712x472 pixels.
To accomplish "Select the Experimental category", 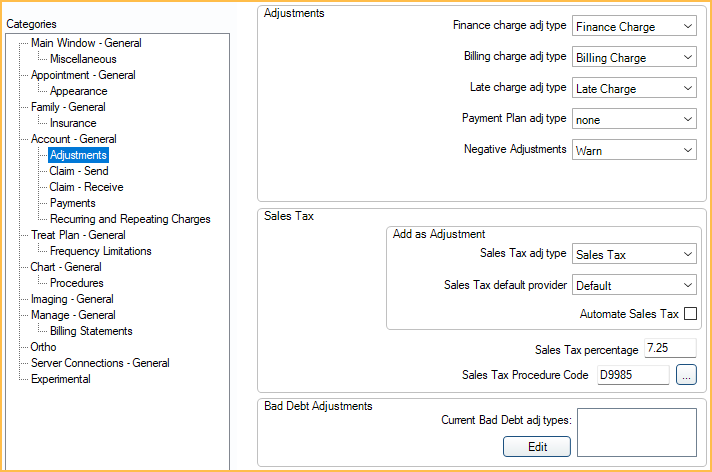I will point(61,379).
